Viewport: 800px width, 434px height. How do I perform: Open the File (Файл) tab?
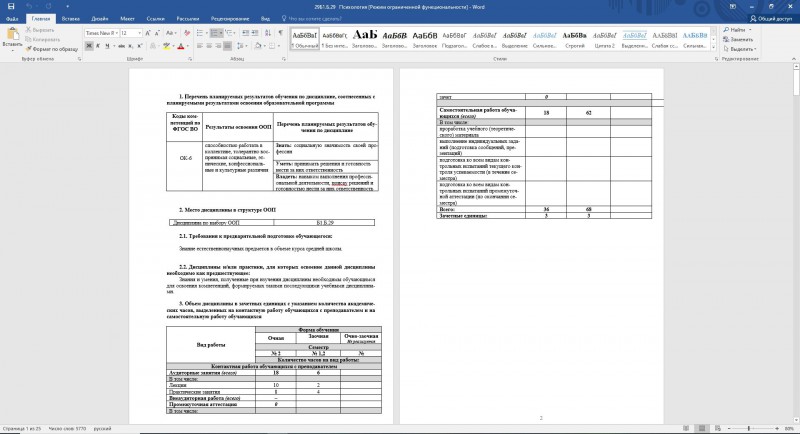coord(12,18)
